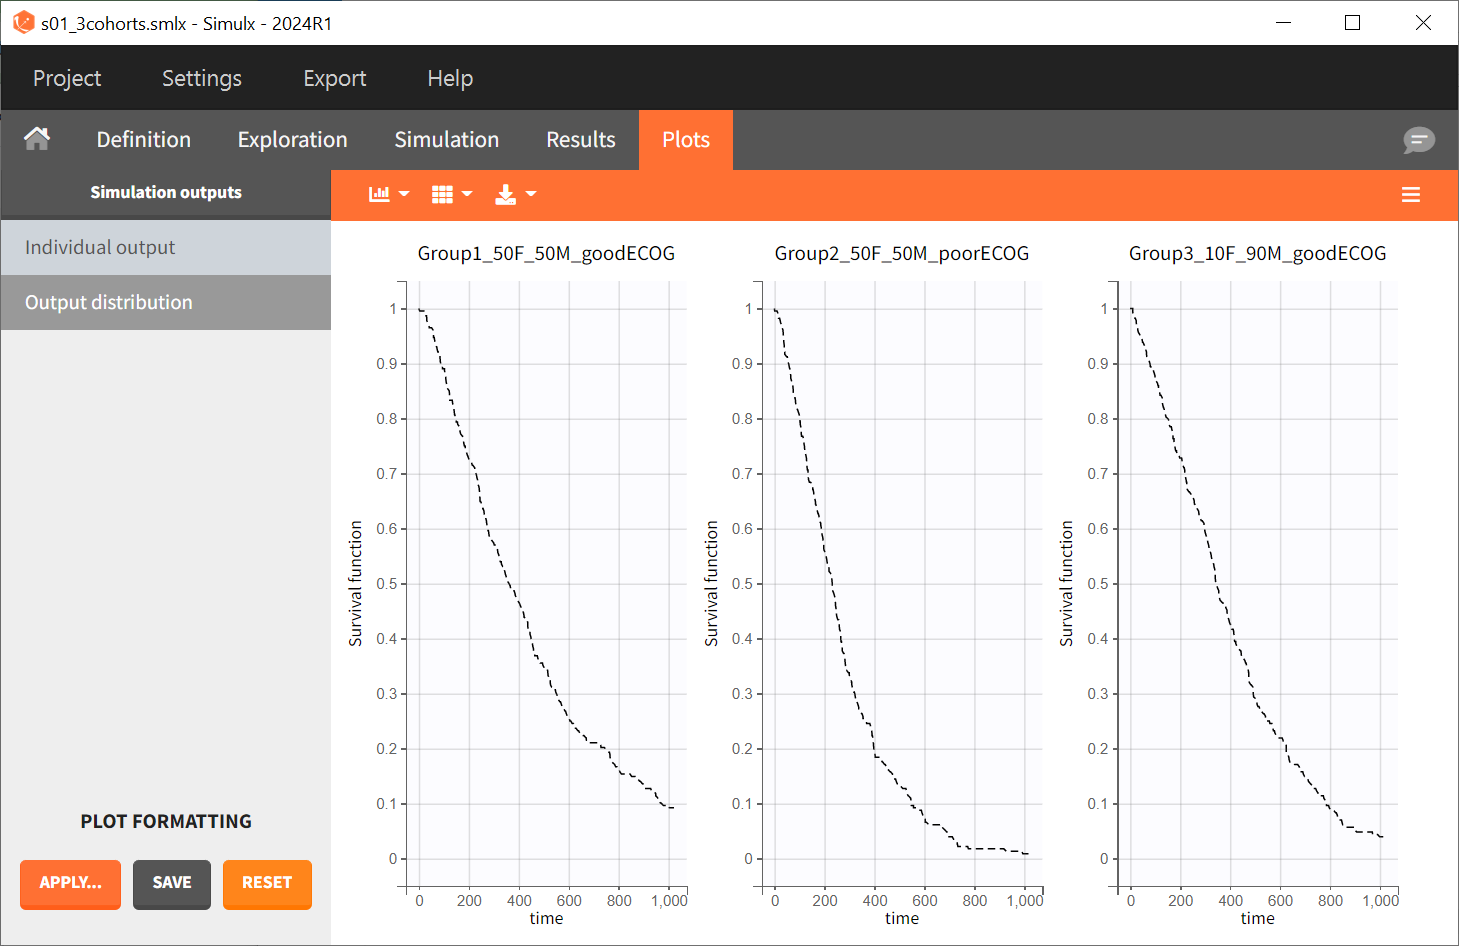Go to the Results tab
Screen dimensions: 1459x946
tap(580, 140)
